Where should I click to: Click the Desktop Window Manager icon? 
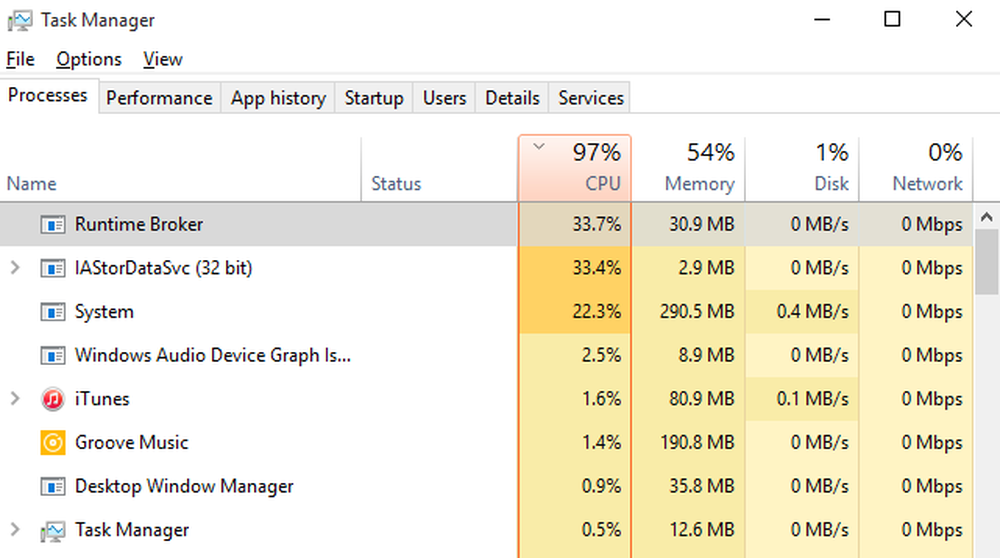coord(52,487)
